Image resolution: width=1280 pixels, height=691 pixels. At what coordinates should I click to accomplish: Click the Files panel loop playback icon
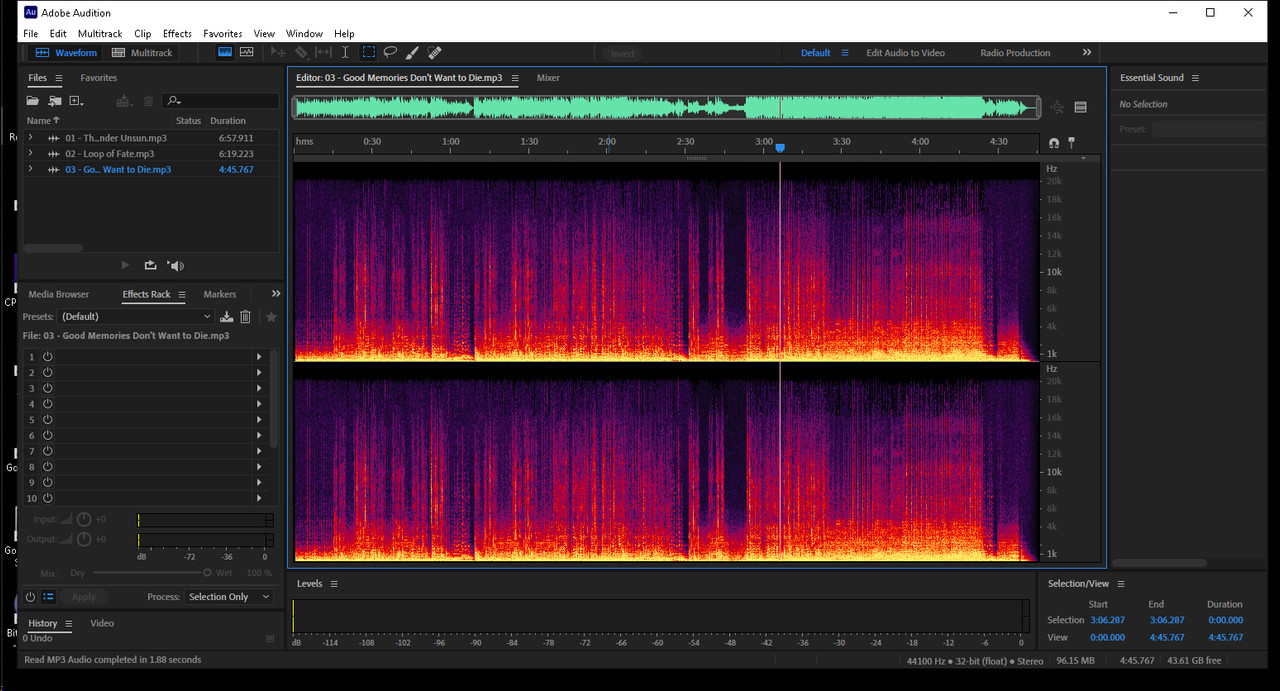click(150, 265)
